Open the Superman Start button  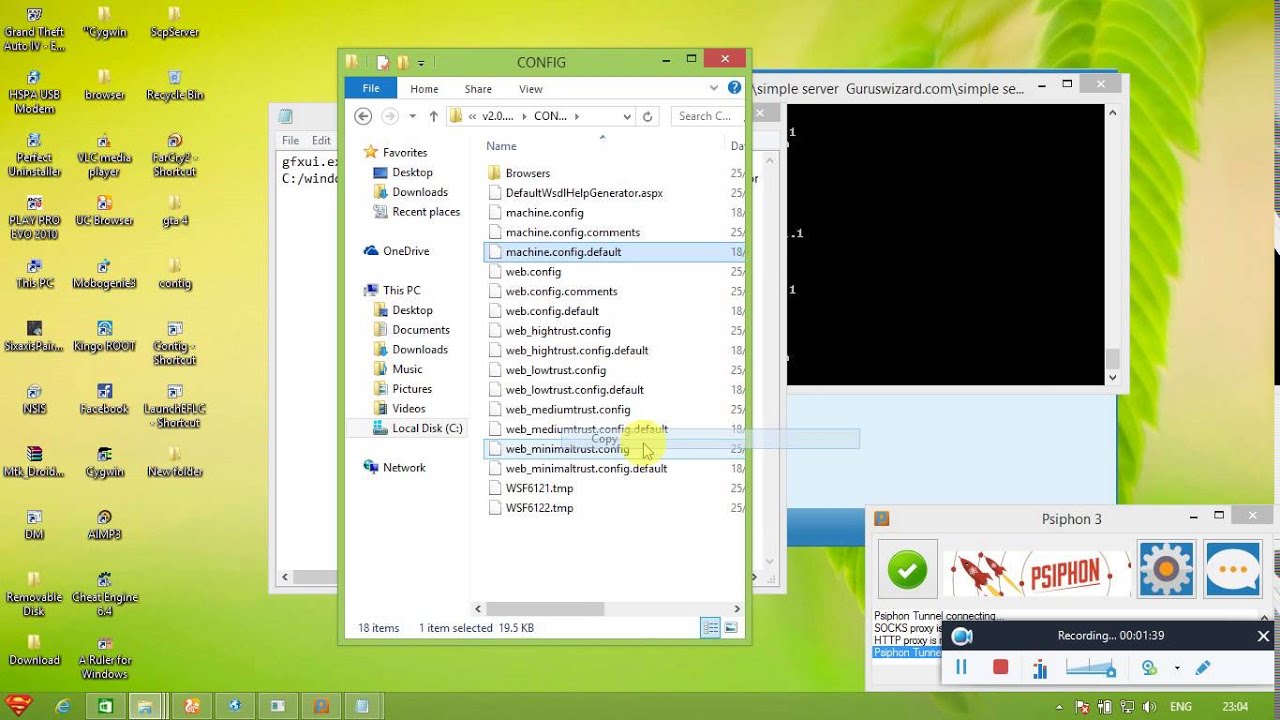point(19,706)
